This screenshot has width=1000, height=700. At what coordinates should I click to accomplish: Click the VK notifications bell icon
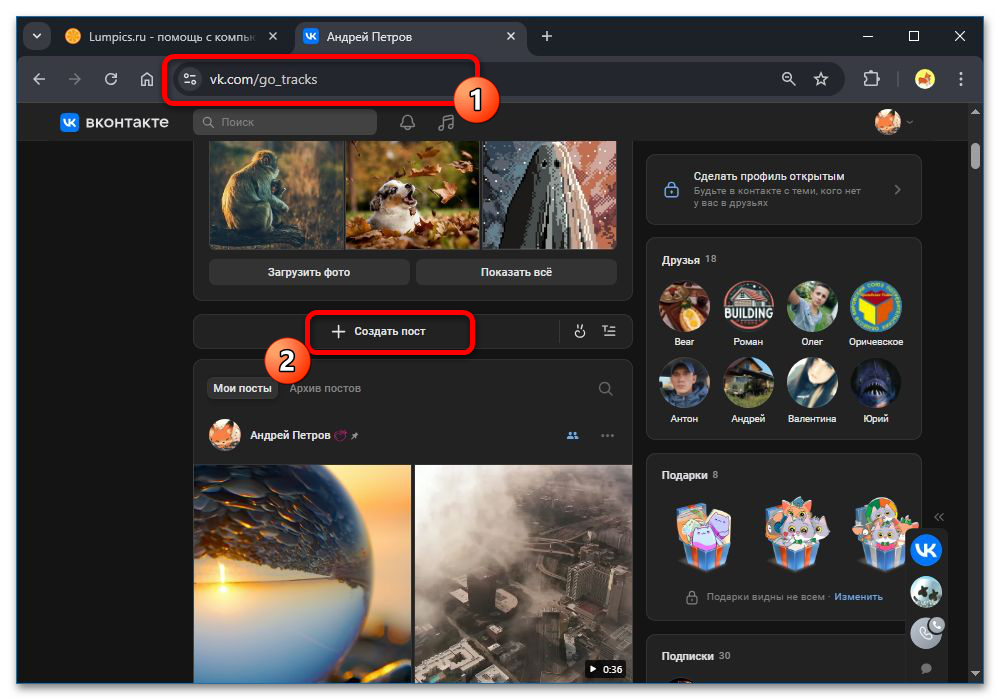tap(407, 122)
